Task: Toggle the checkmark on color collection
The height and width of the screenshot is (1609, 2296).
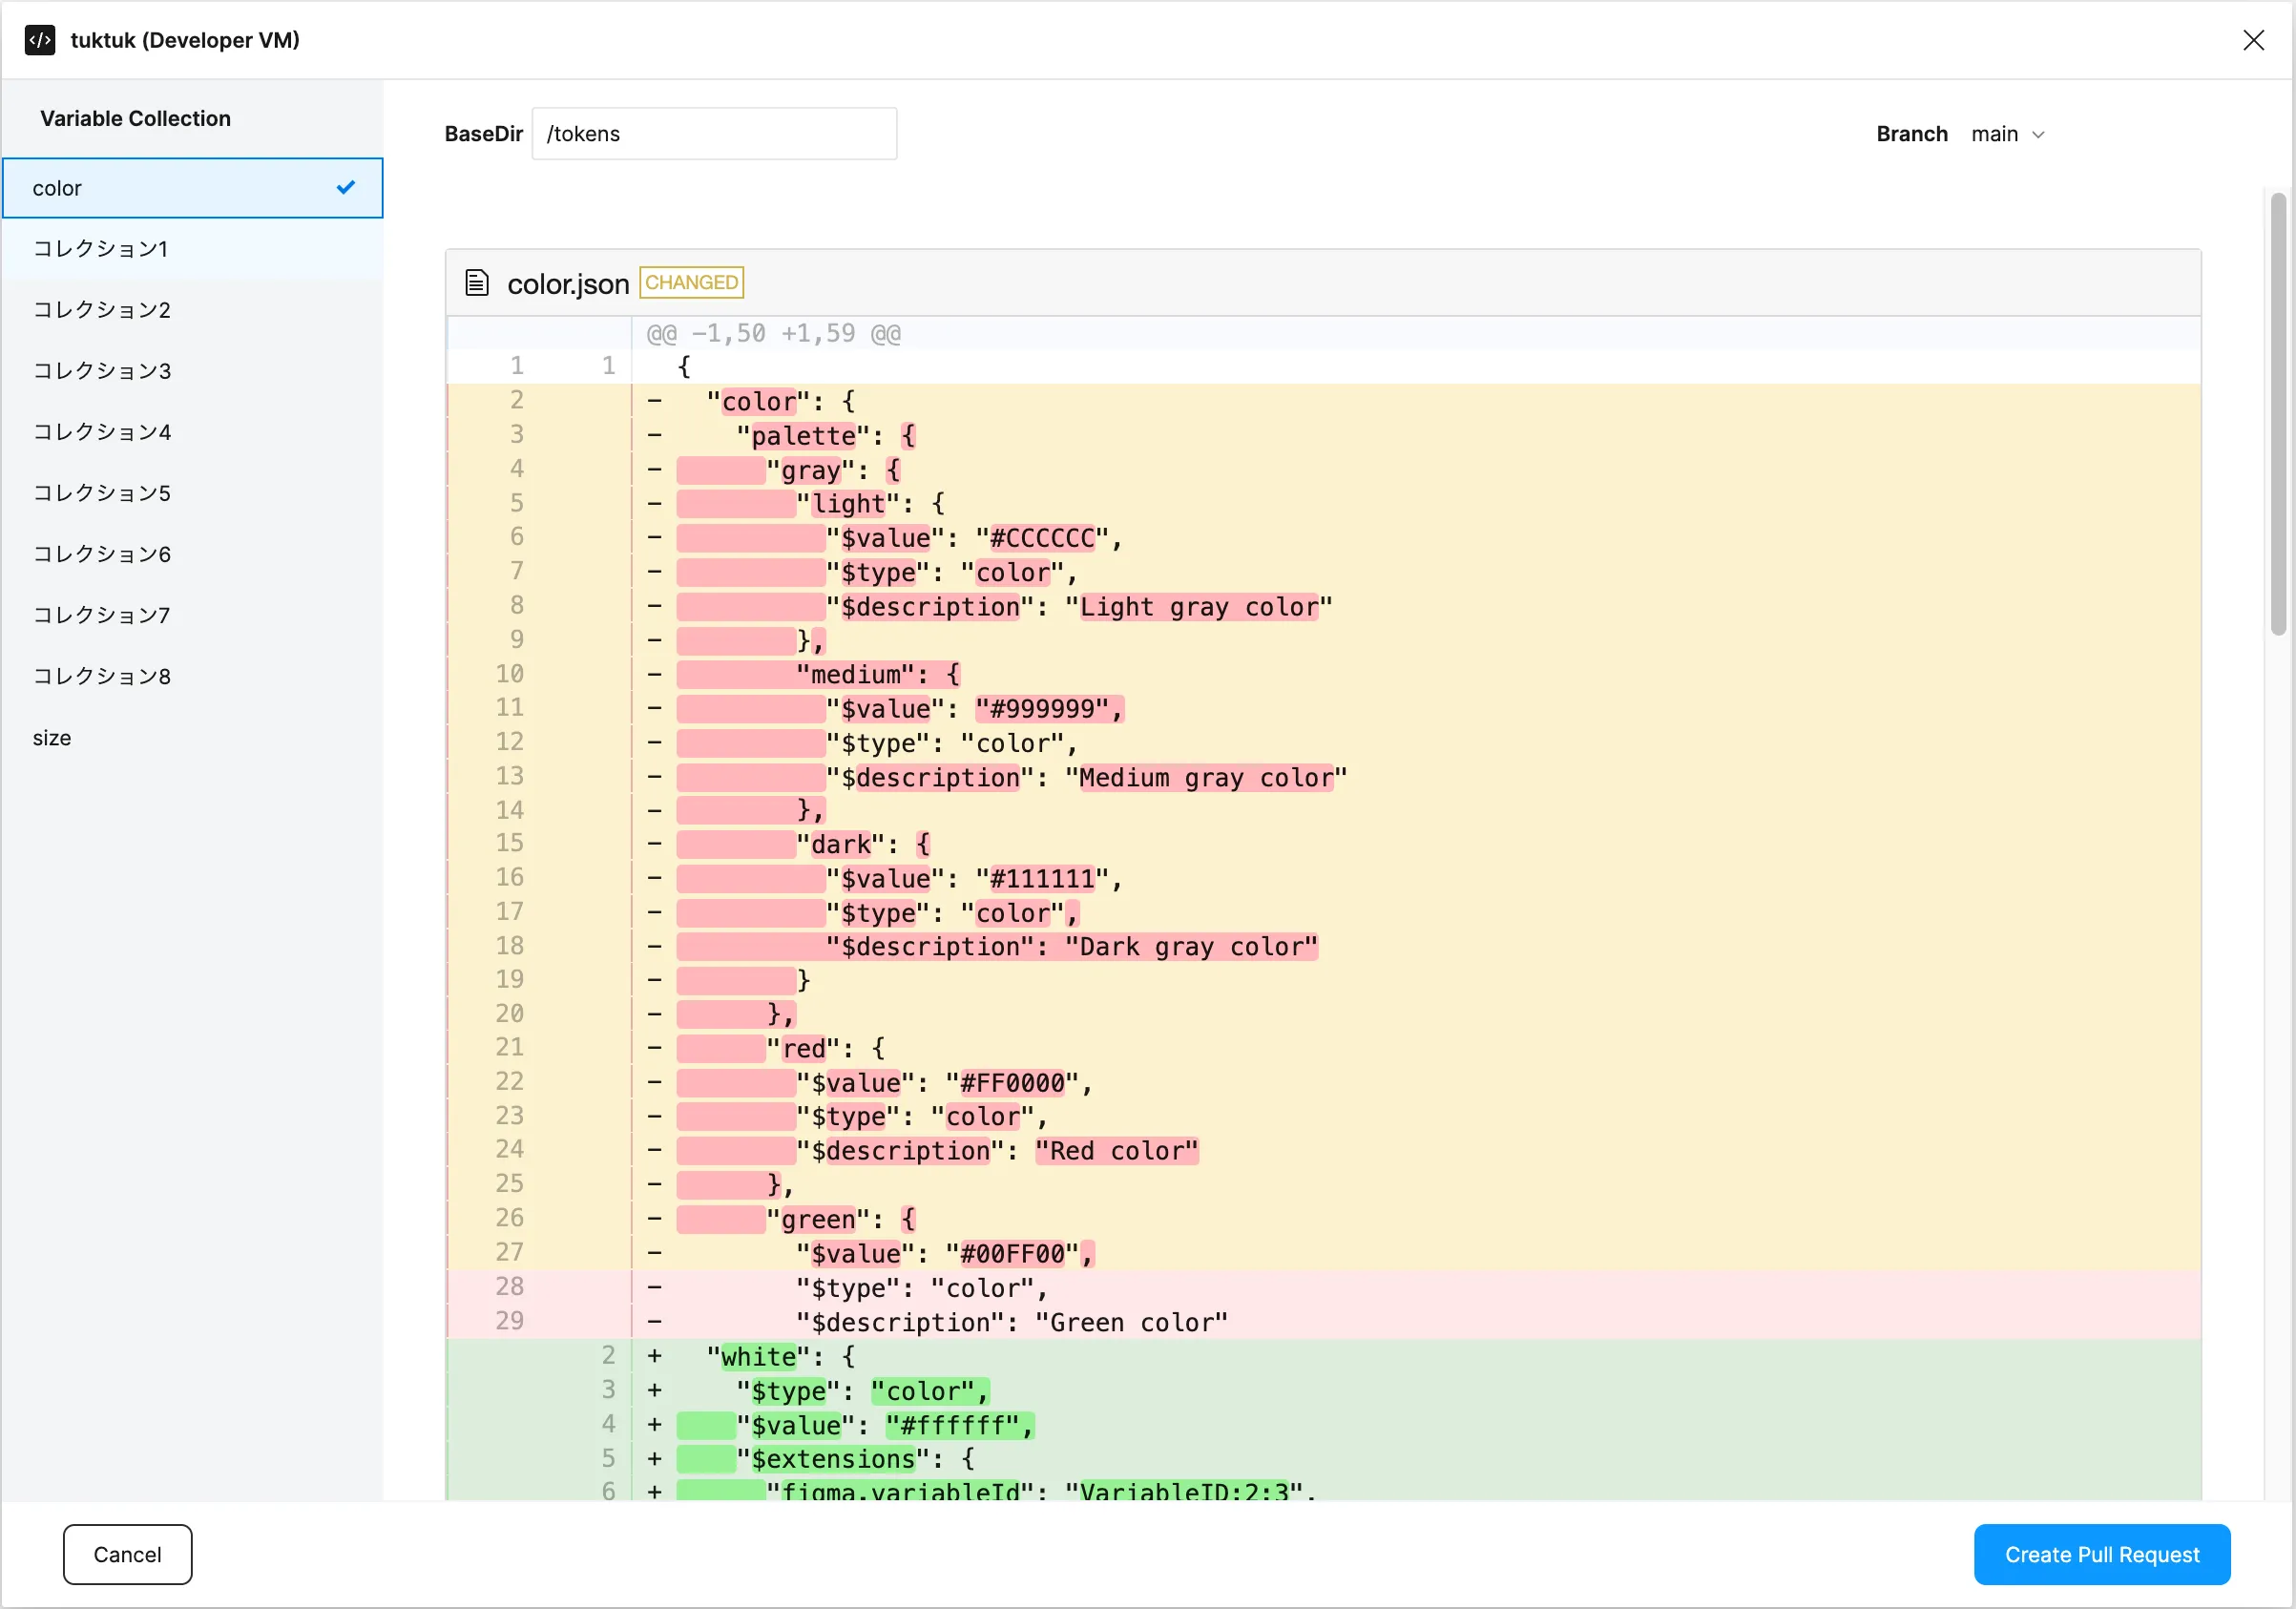Action: 346,187
